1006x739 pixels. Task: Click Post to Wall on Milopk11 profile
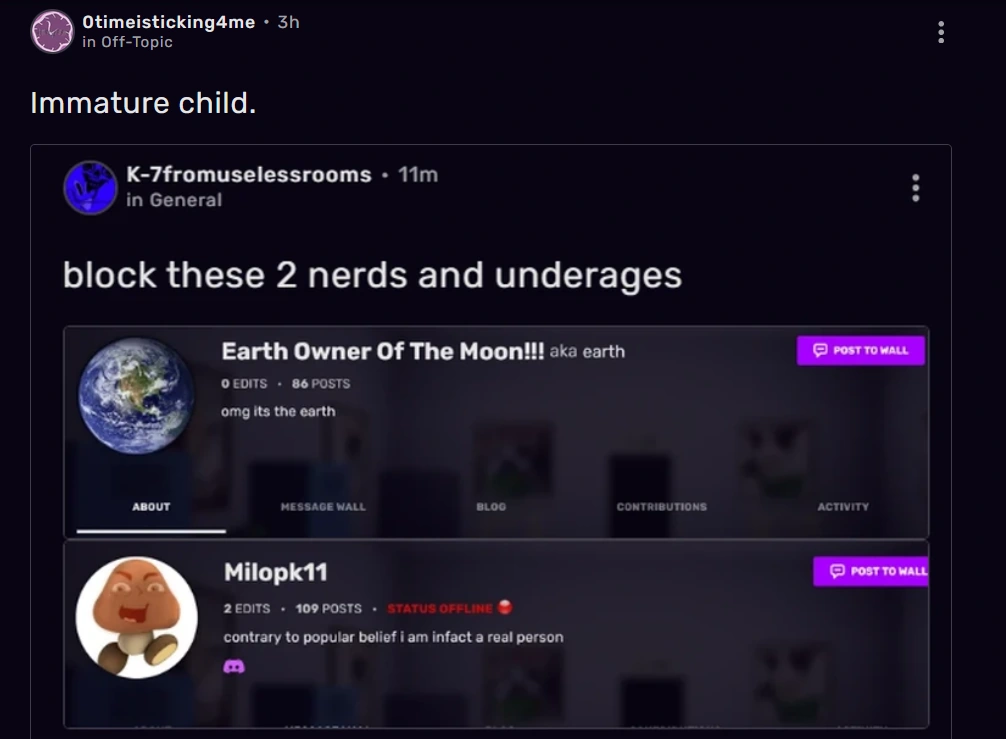click(x=871, y=571)
